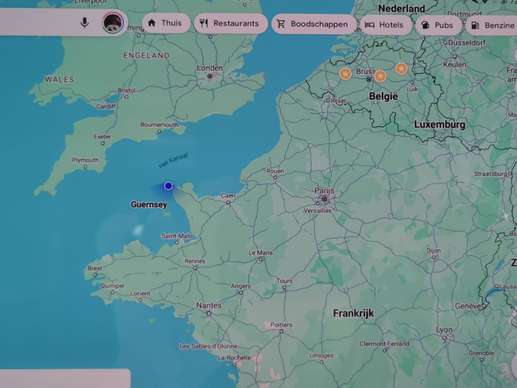Image resolution: width=517 pixels, height=388 pixels.
Task: Select the Benzine fuel chip
Action: tap(492, 25)
